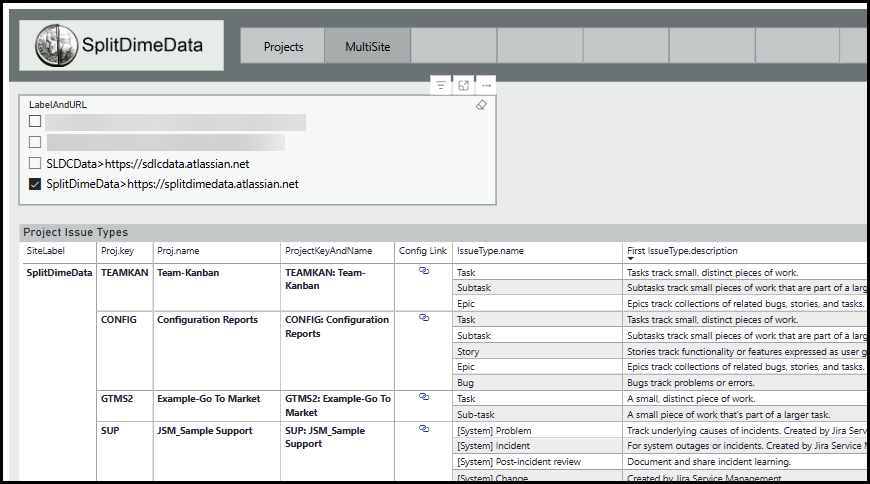Select the SUP project key cell

[110, 431]
